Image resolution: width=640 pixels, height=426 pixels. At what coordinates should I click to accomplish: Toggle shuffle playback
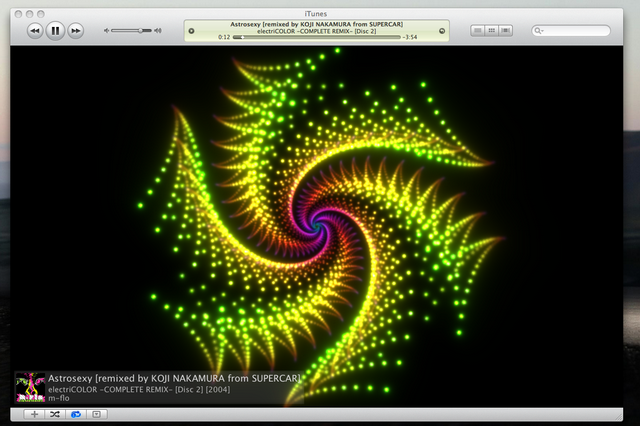coord(55,414)
